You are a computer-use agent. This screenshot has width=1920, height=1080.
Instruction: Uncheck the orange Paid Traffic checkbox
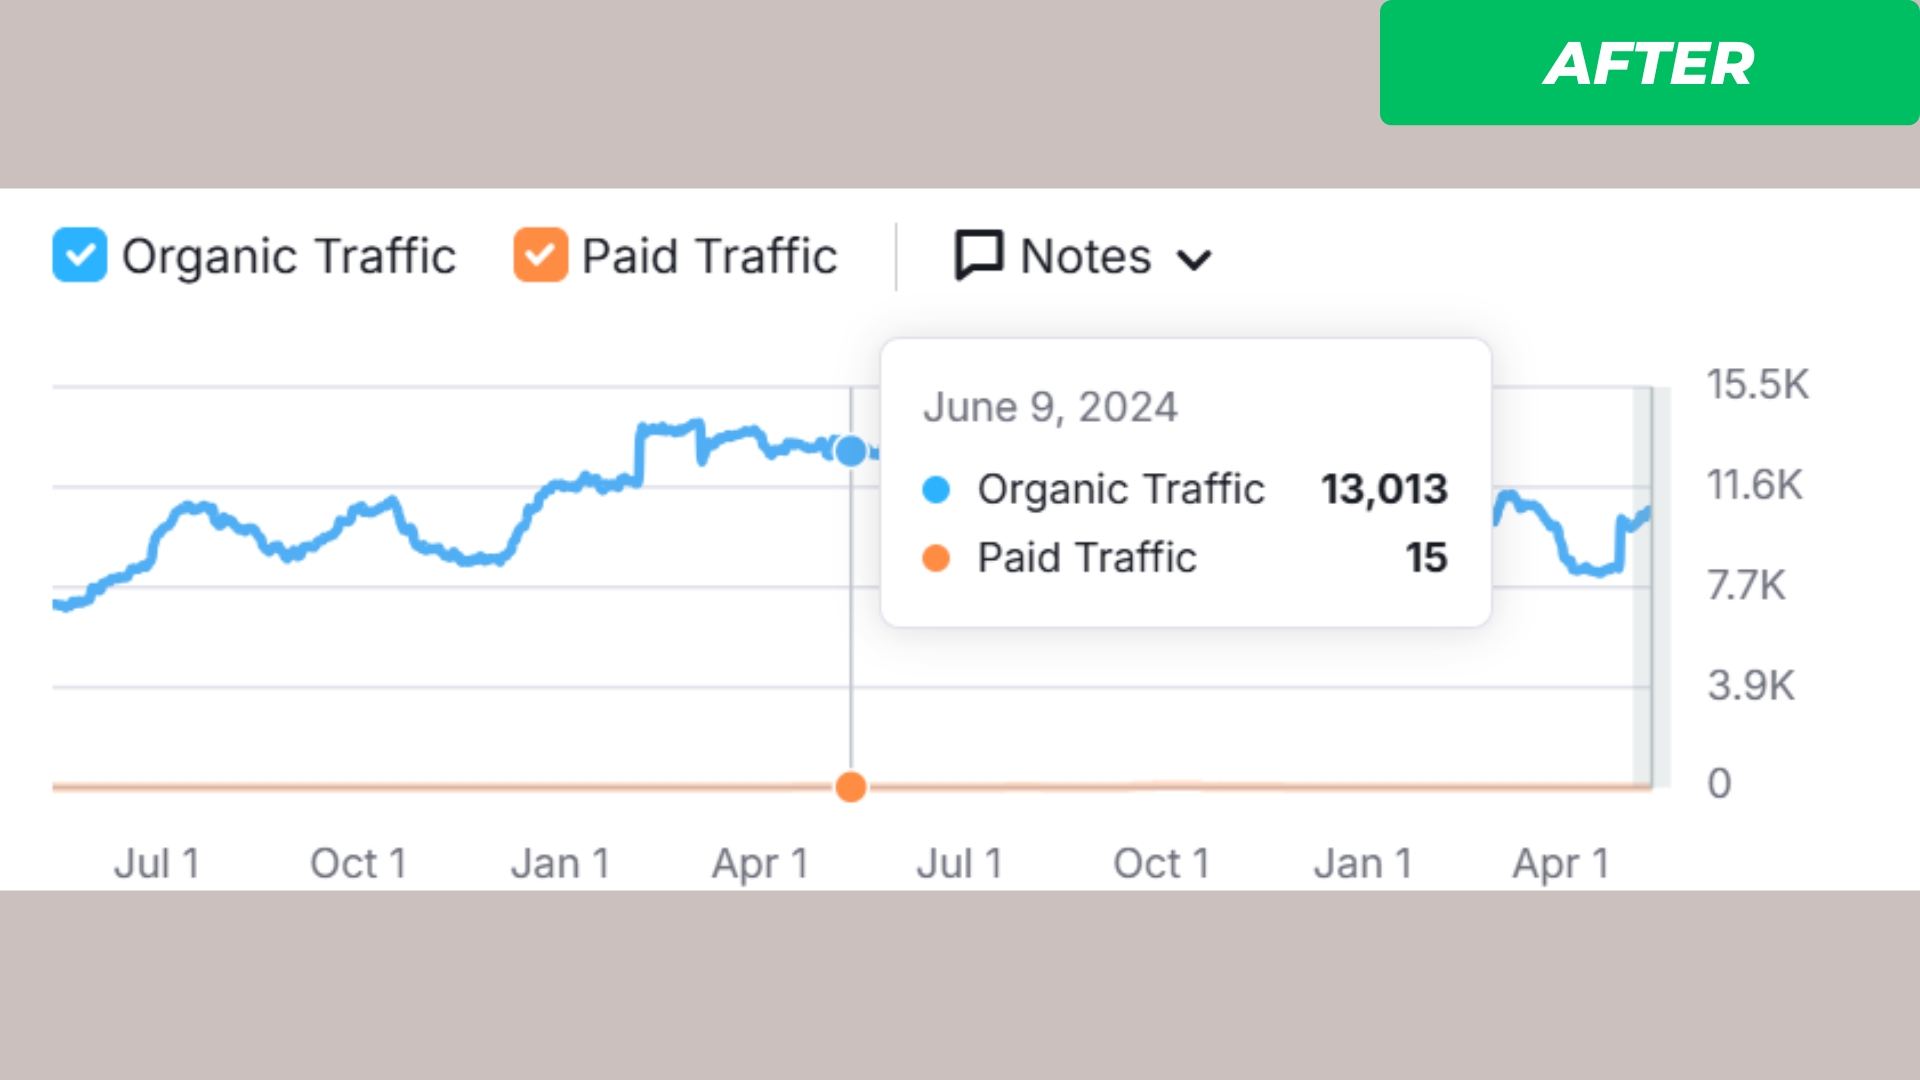tap(540, 255)
